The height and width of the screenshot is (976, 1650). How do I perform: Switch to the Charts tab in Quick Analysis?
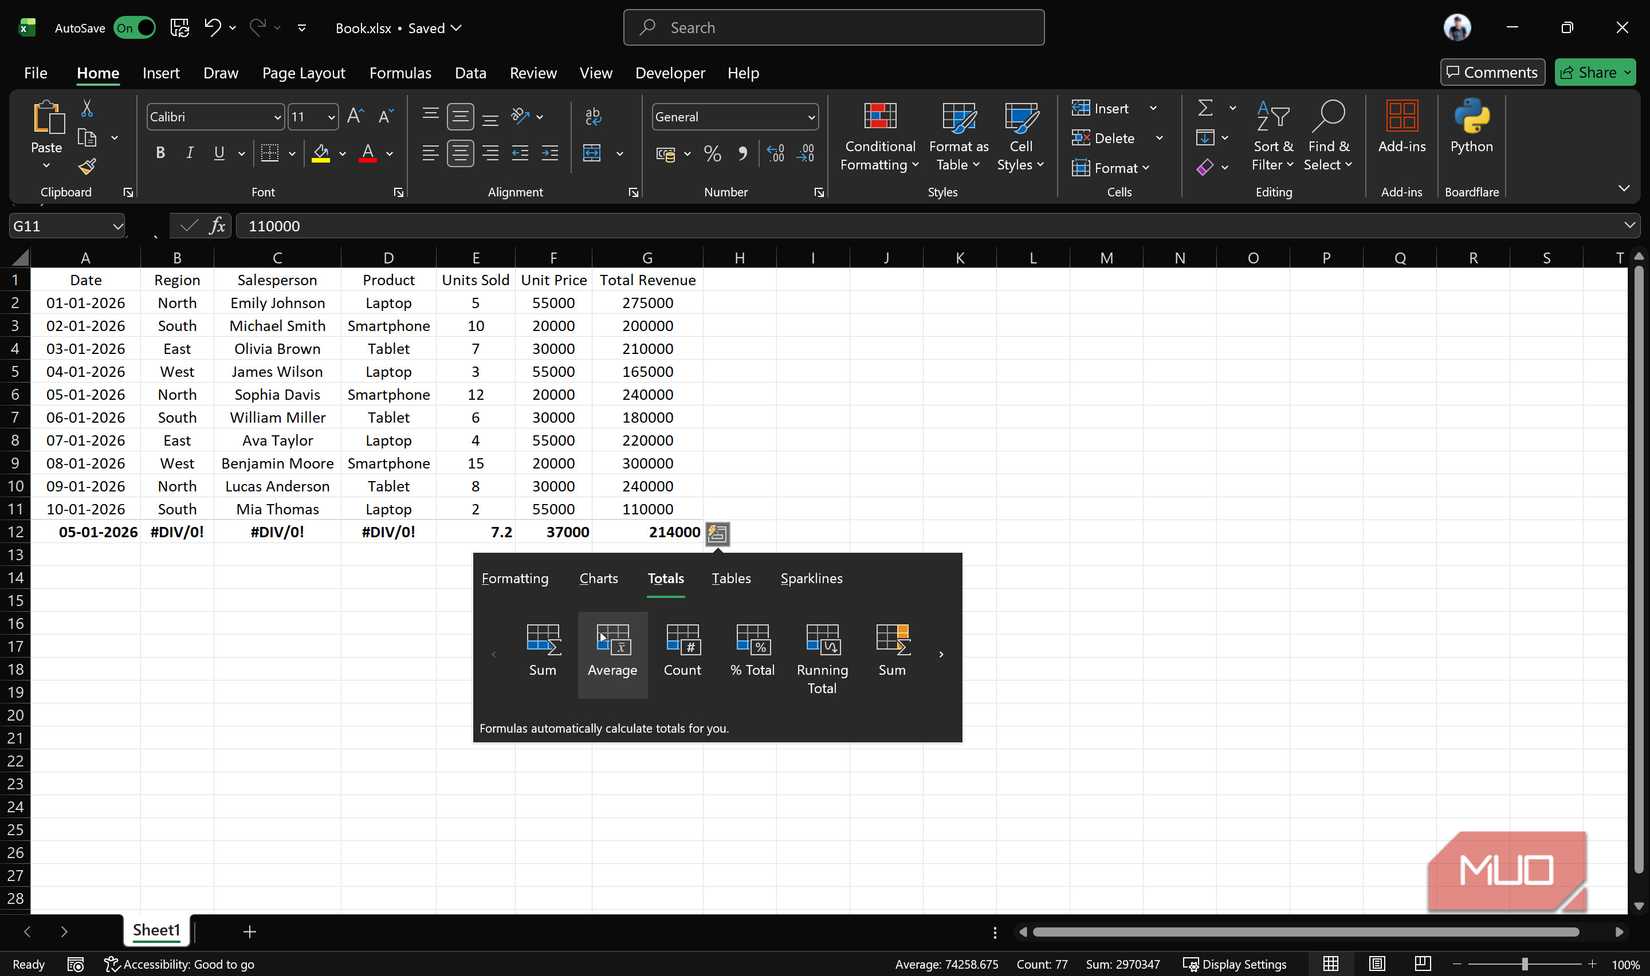pyautogui.click(x=597, y=578)
